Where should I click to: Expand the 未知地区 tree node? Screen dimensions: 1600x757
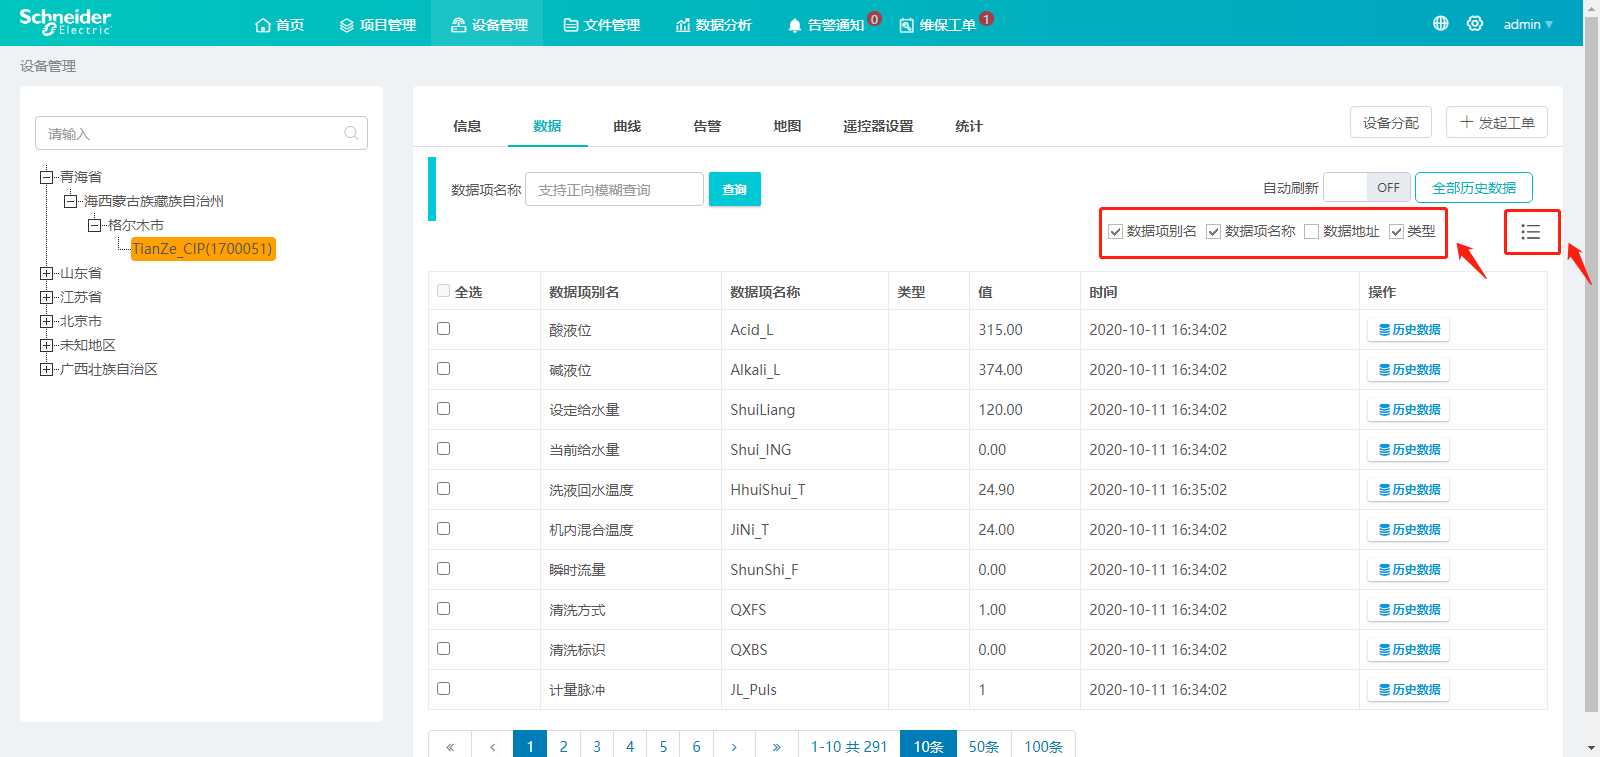tap(46, 345)
